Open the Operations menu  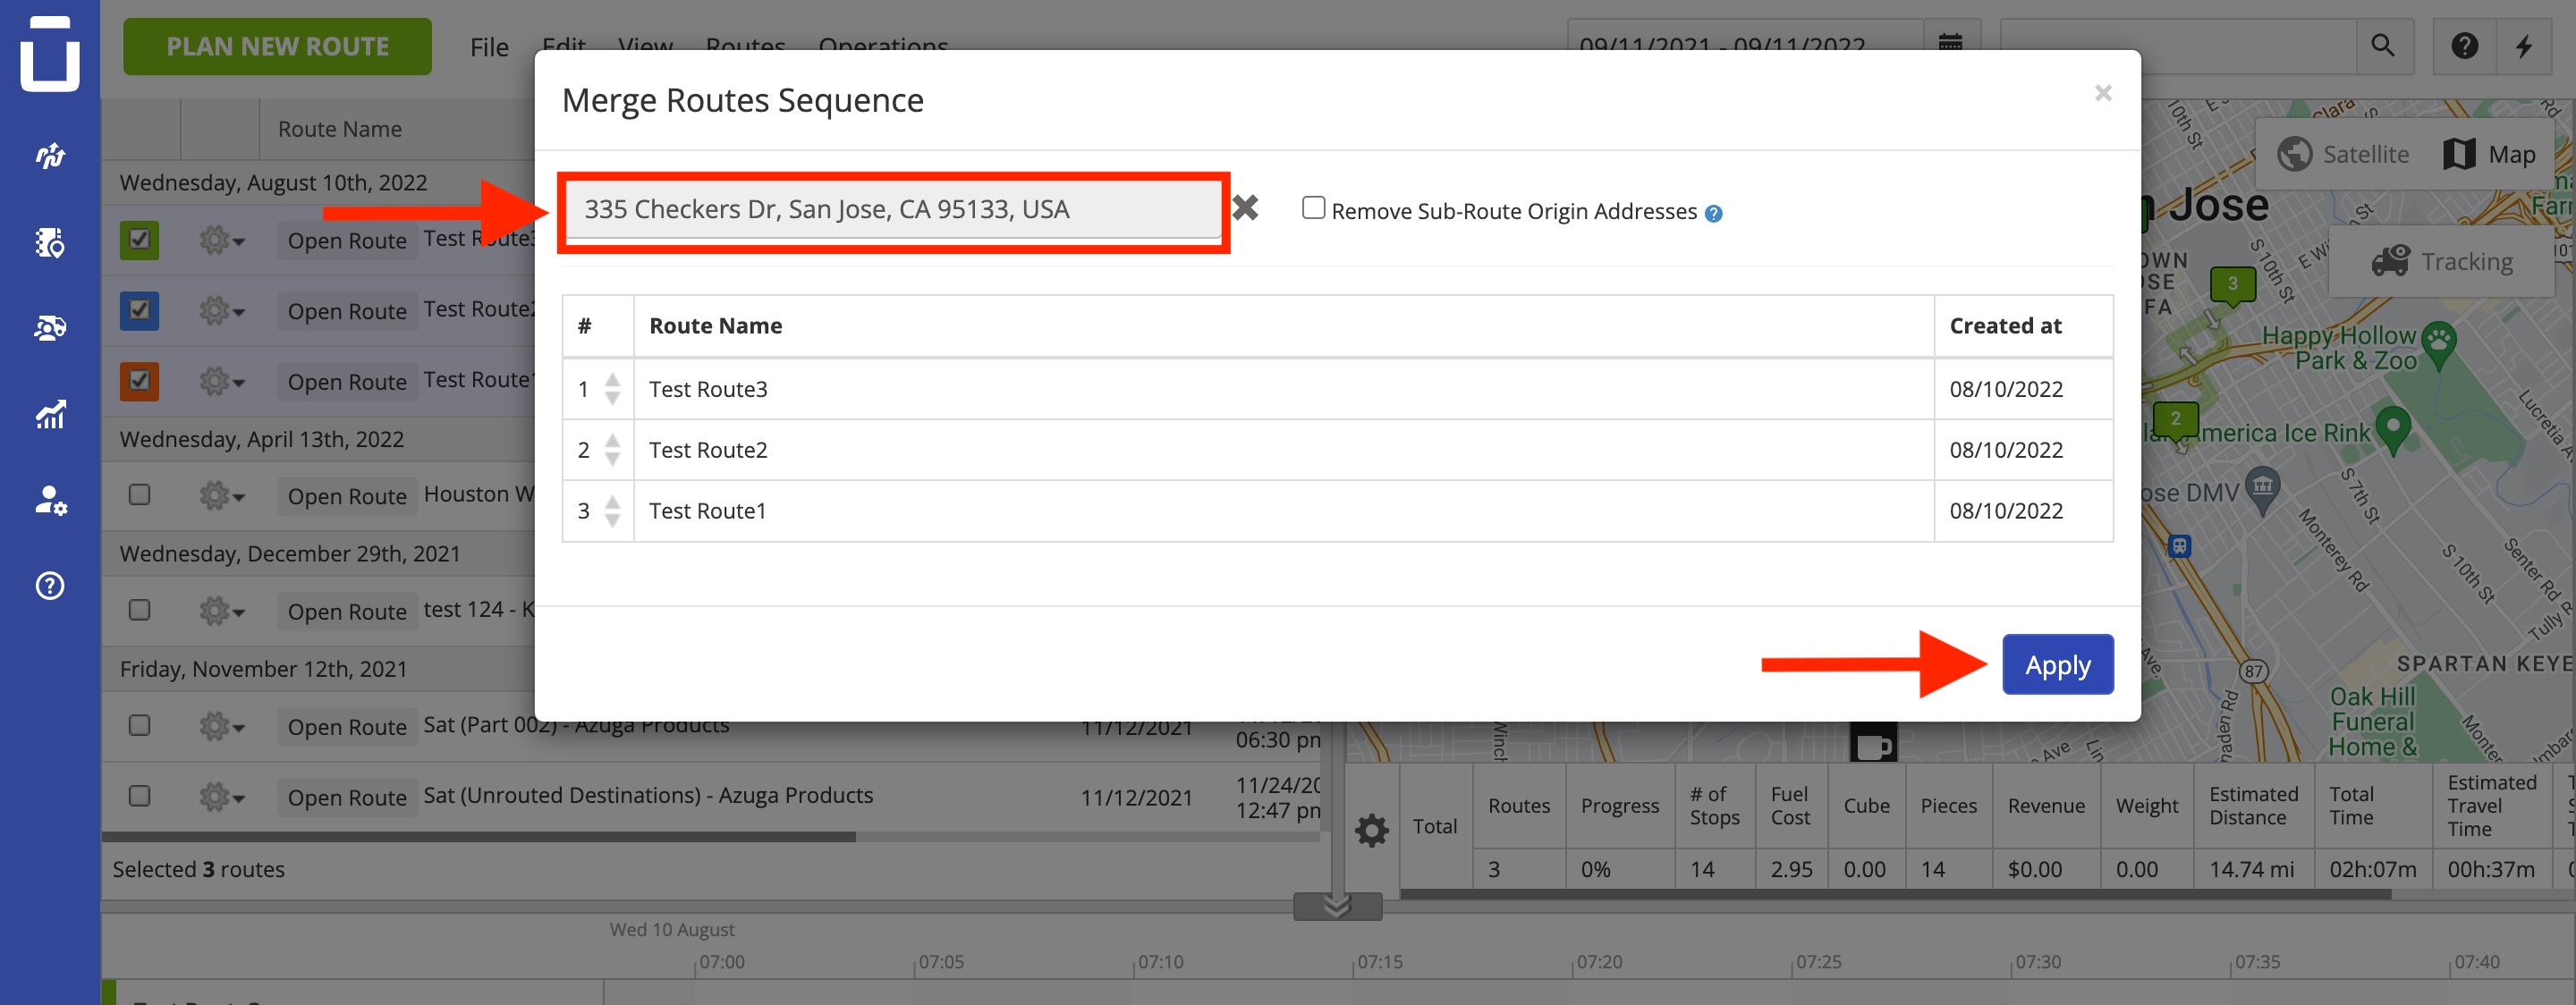pos(883,46)
